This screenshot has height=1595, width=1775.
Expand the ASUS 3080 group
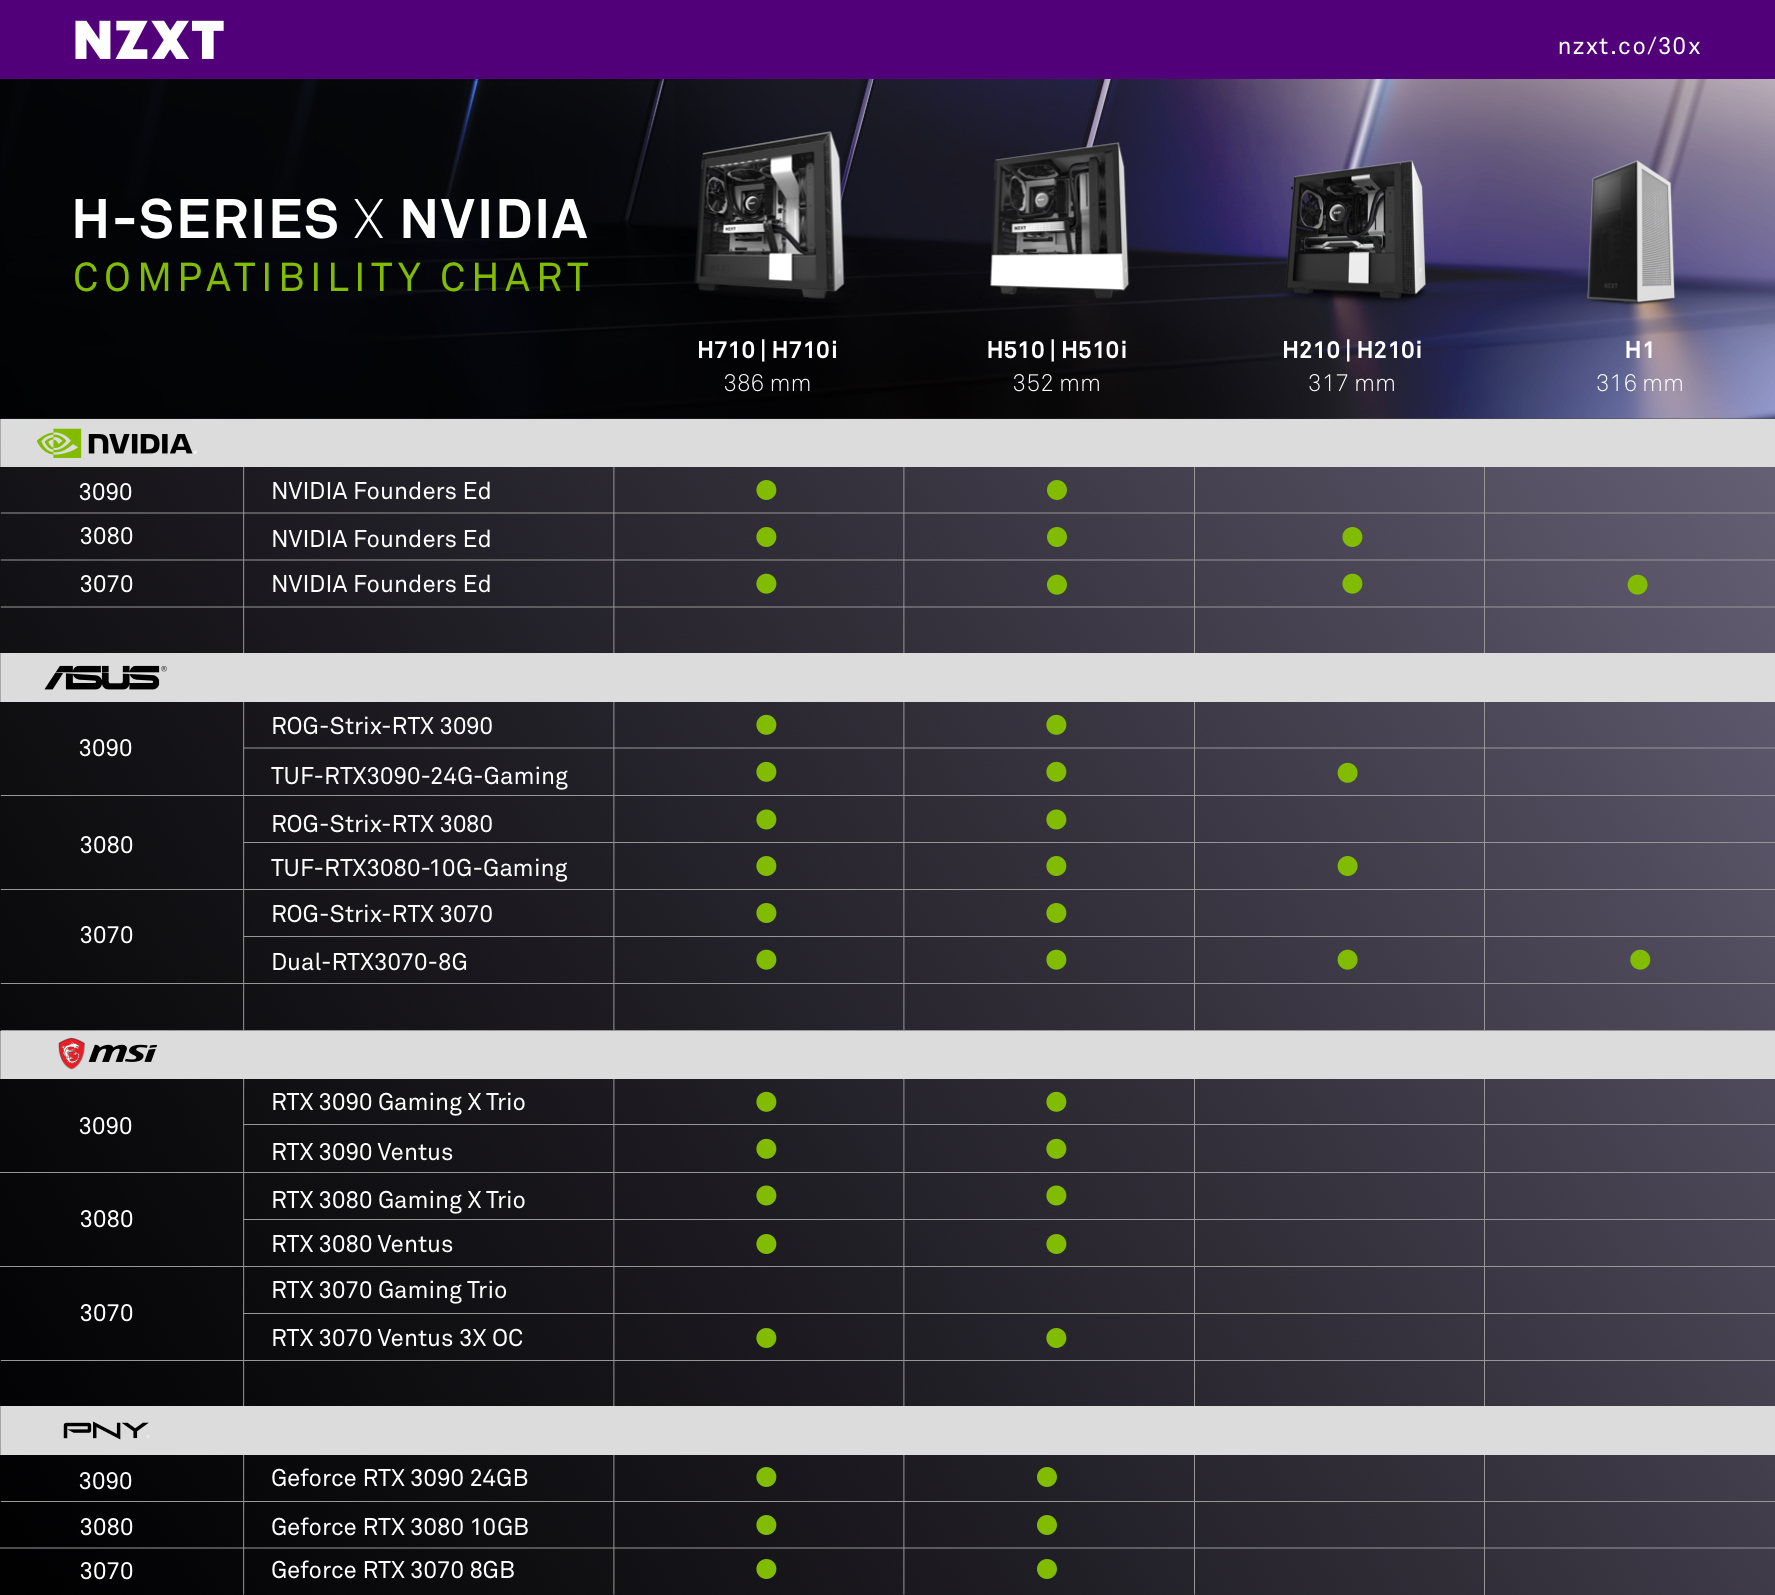pyautogui.click(x=106, y=845)
